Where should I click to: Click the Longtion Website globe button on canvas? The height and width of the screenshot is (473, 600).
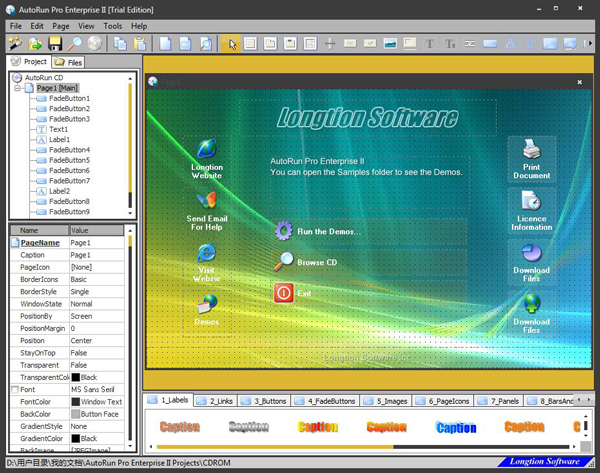click(207, 159)
